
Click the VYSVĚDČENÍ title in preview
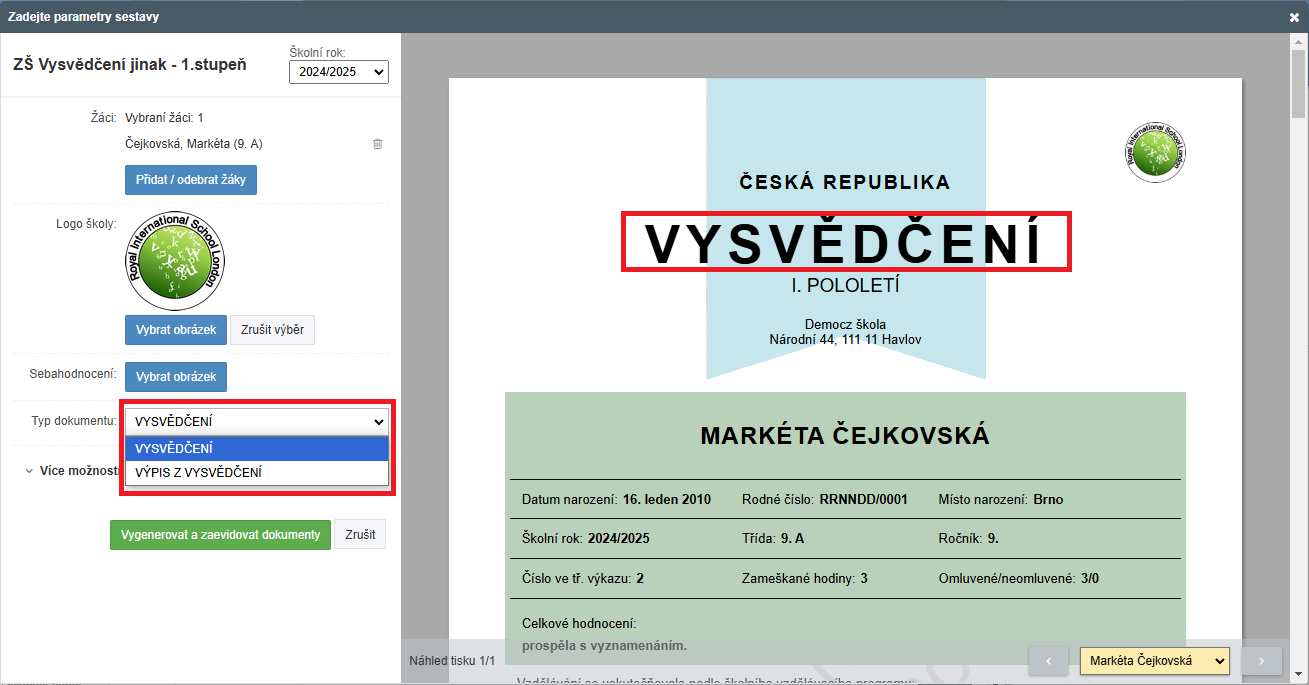(845, 243)
